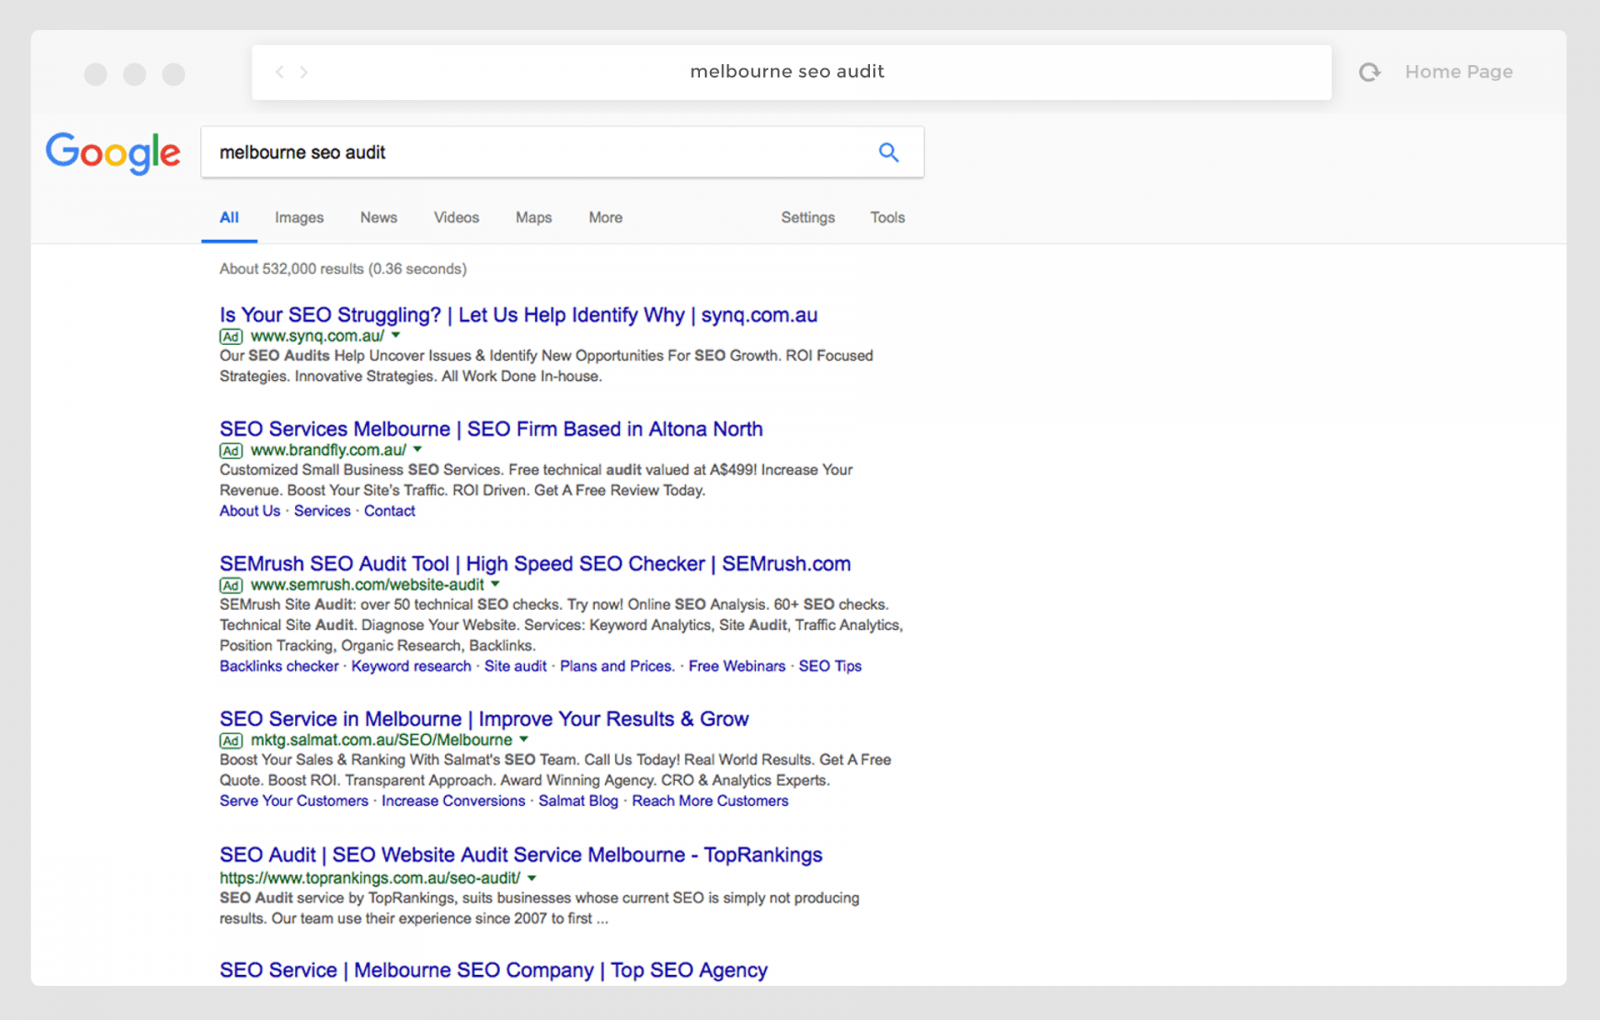The width and height of the screenshot is (1600, 1020).
Task: Click the Google logo
Action: coord(113,153)
